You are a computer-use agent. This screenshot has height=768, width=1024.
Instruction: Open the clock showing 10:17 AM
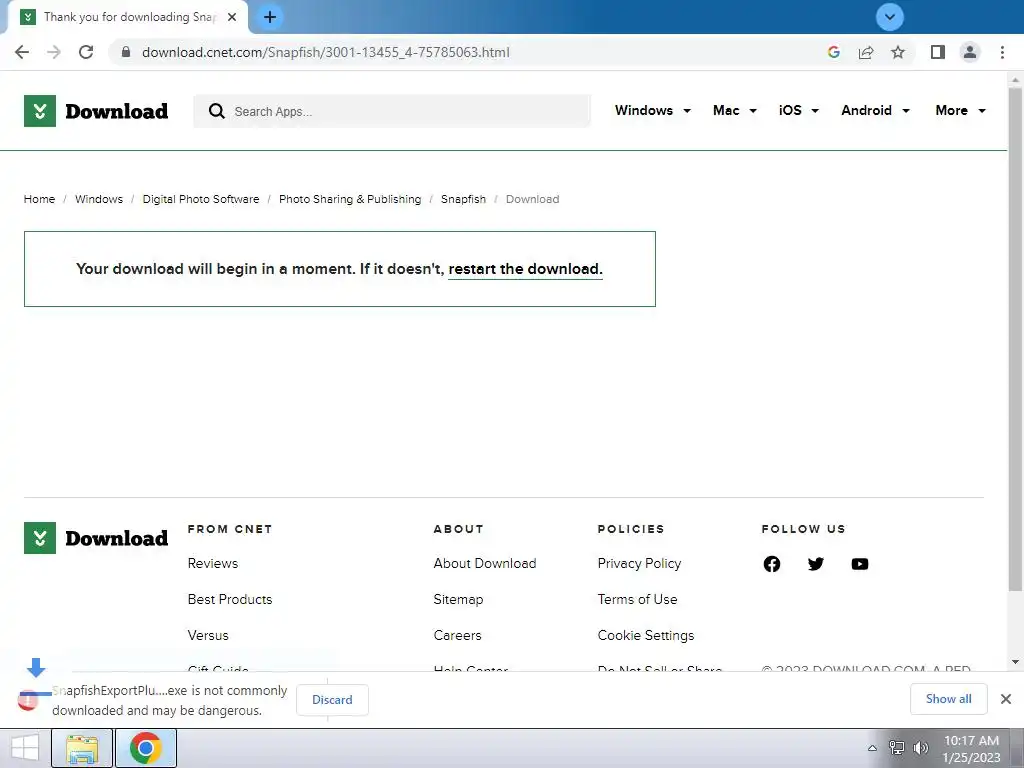[x=971, y=749]
